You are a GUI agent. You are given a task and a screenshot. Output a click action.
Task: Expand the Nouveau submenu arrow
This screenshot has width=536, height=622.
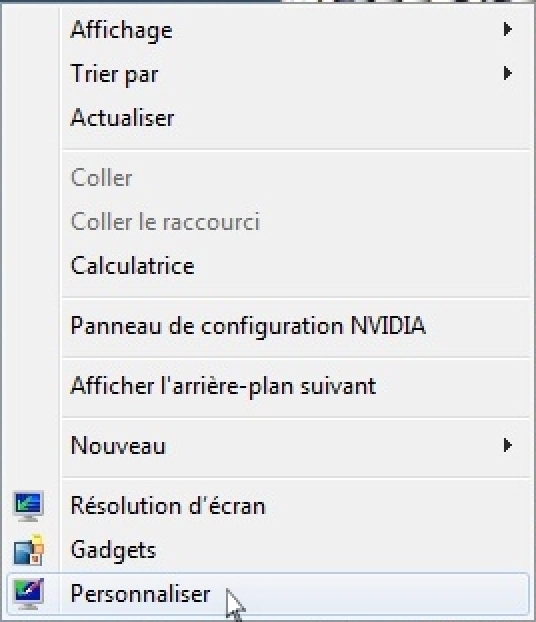(x=507, y=445)
